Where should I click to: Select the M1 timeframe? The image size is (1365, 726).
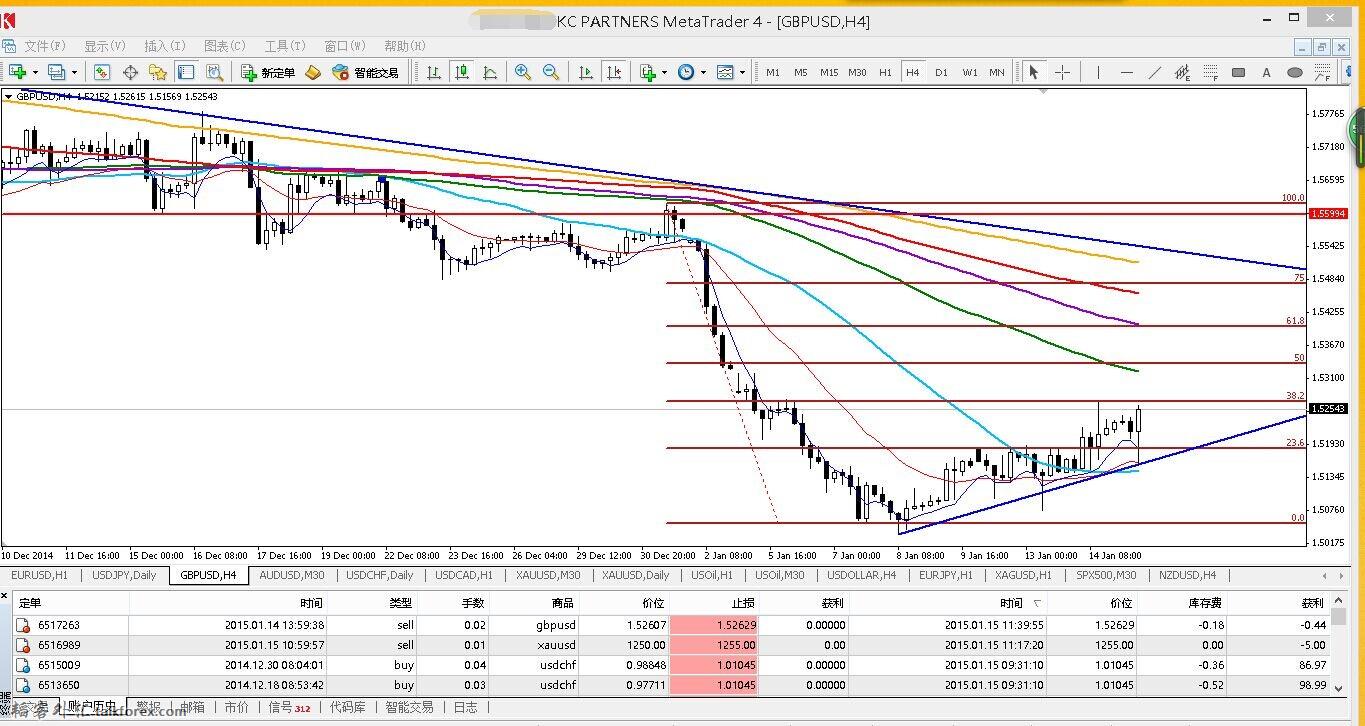click(x=773, y=72)
